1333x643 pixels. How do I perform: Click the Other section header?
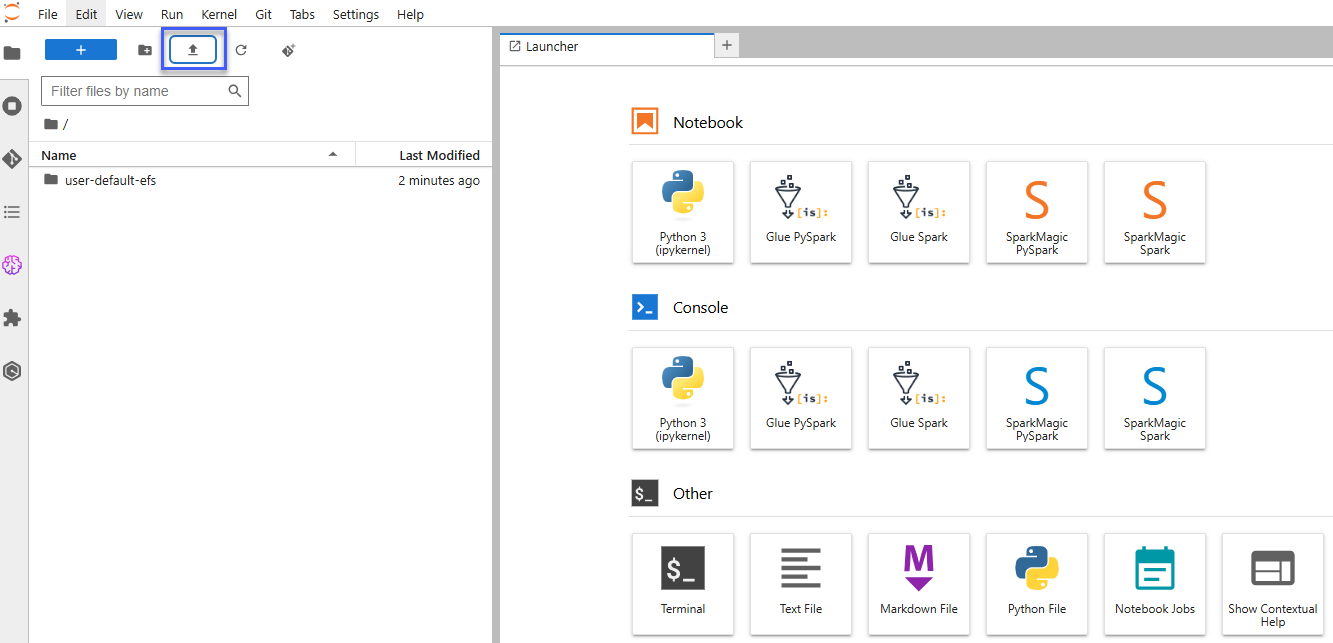coord(693,493)
